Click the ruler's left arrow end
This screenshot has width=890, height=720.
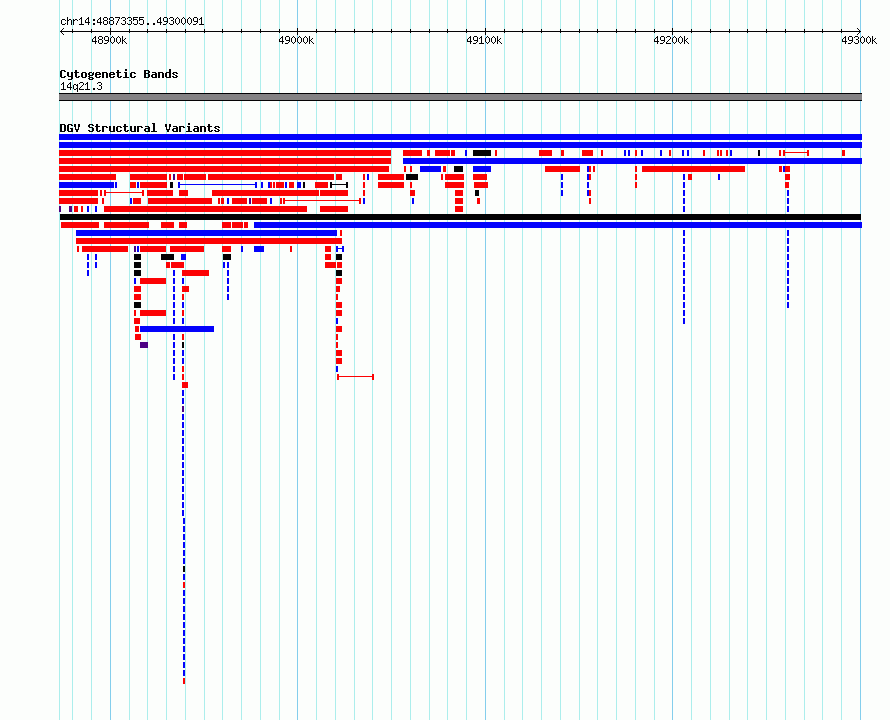pos(62,31)
